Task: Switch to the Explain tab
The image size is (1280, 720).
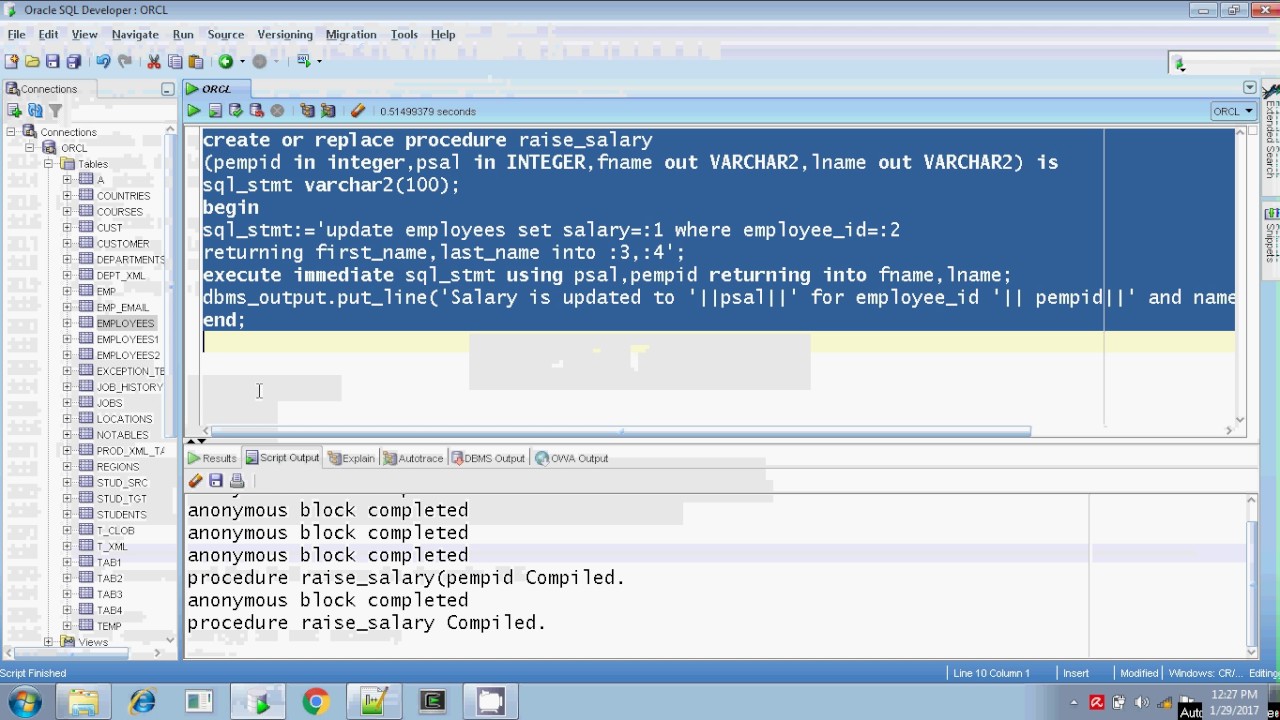Action: coord(351,458)
